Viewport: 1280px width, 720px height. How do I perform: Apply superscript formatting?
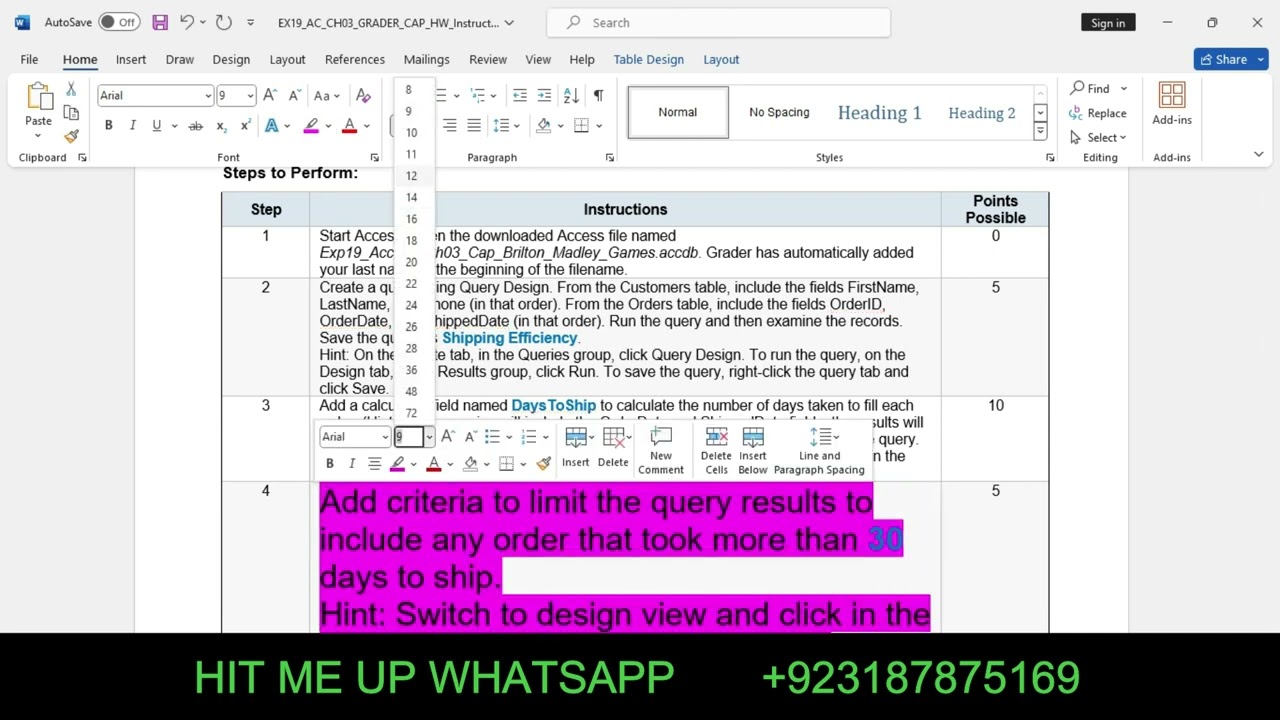click(245, 126)
